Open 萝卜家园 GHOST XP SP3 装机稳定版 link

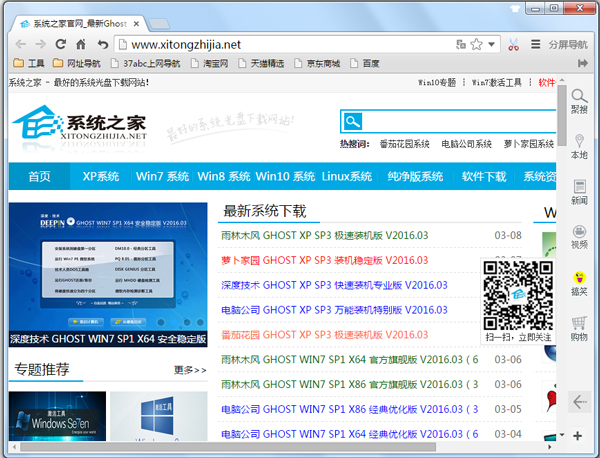click(324, 260)
